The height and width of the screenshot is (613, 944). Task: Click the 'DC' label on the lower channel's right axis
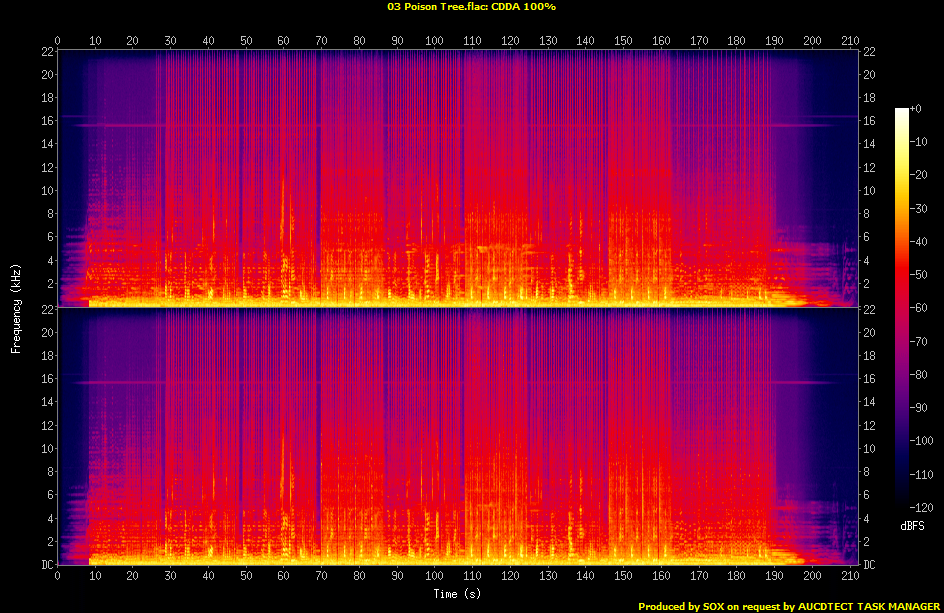[869, 565]
